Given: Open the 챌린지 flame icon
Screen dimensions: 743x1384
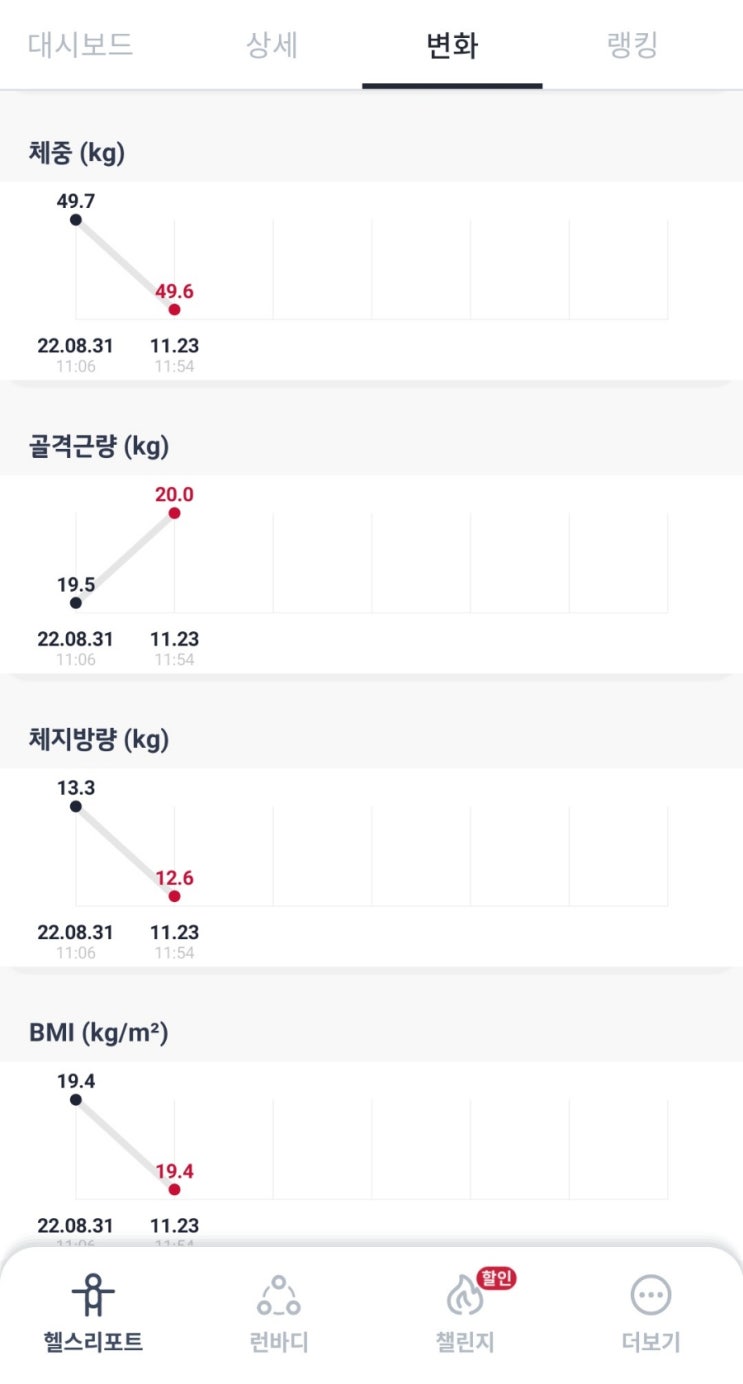Looking at the screenshot, I should [464, 1298].
